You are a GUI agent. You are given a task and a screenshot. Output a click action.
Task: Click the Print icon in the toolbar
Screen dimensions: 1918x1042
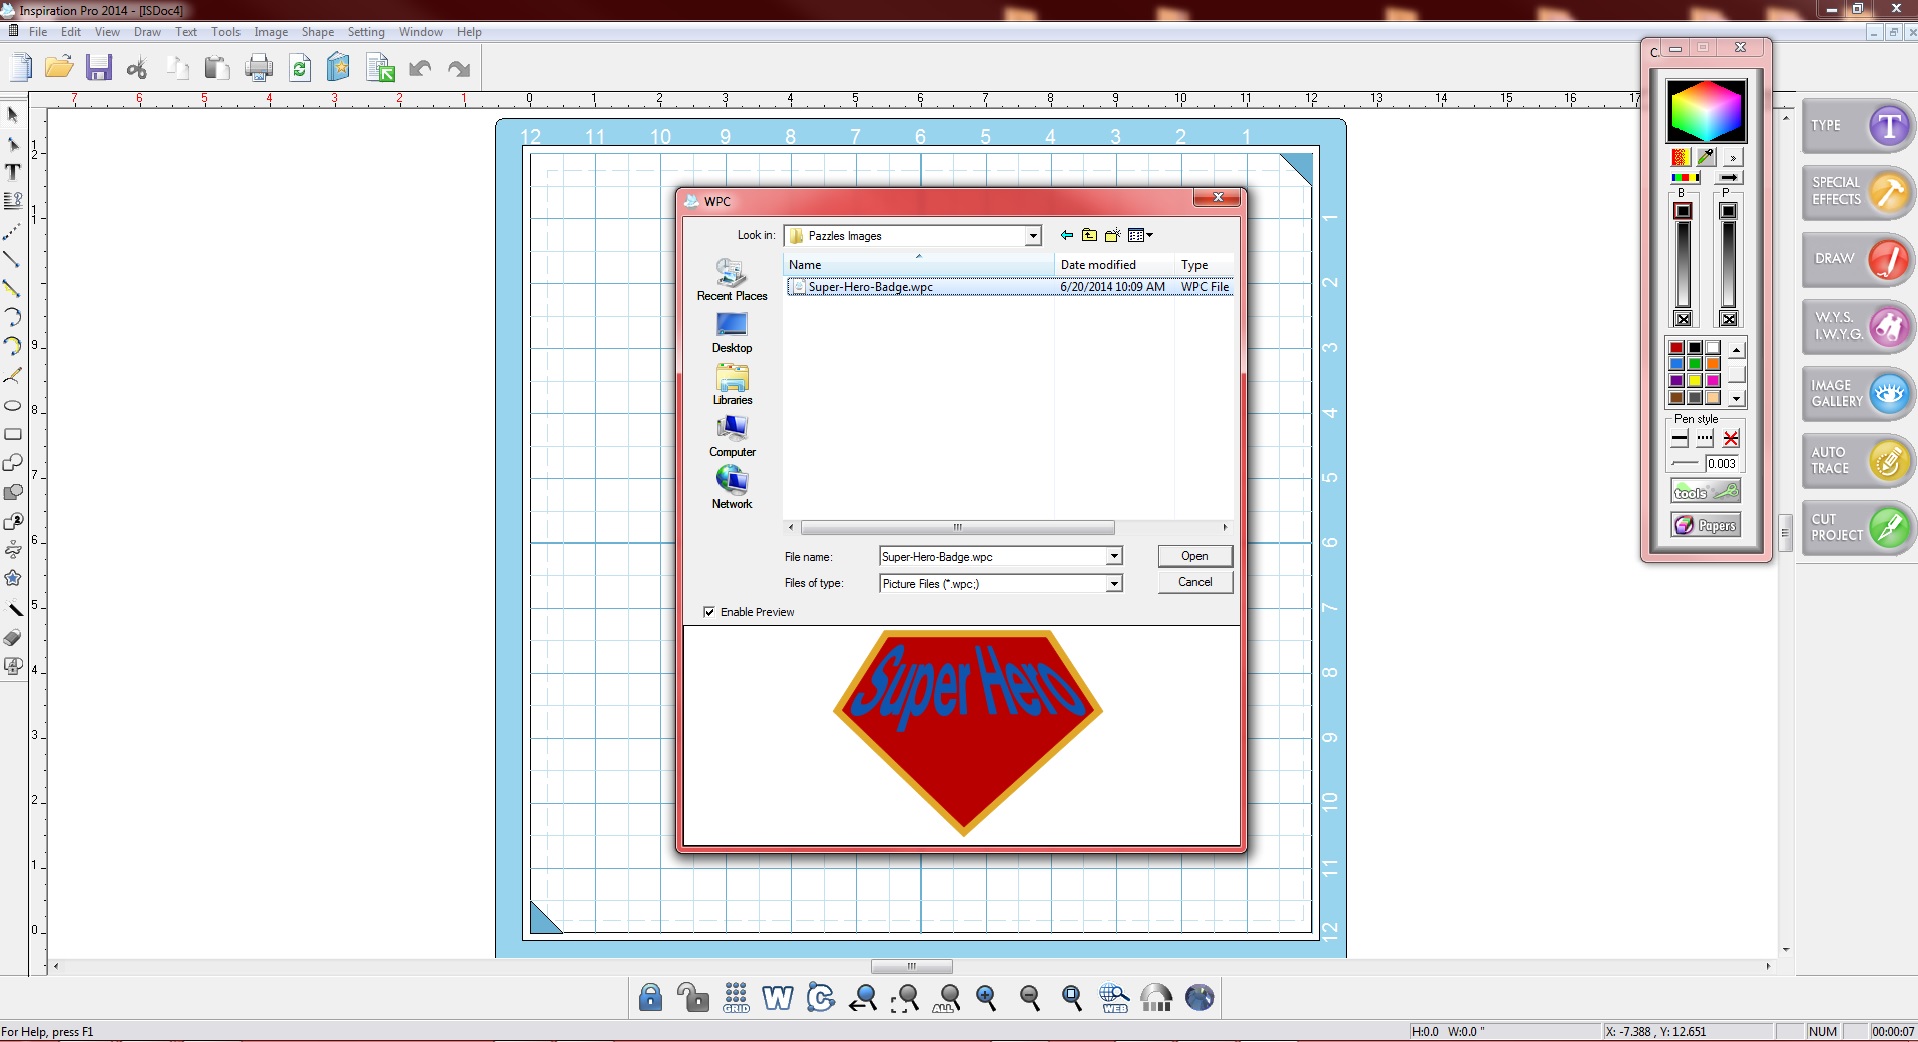click(259, 68)
